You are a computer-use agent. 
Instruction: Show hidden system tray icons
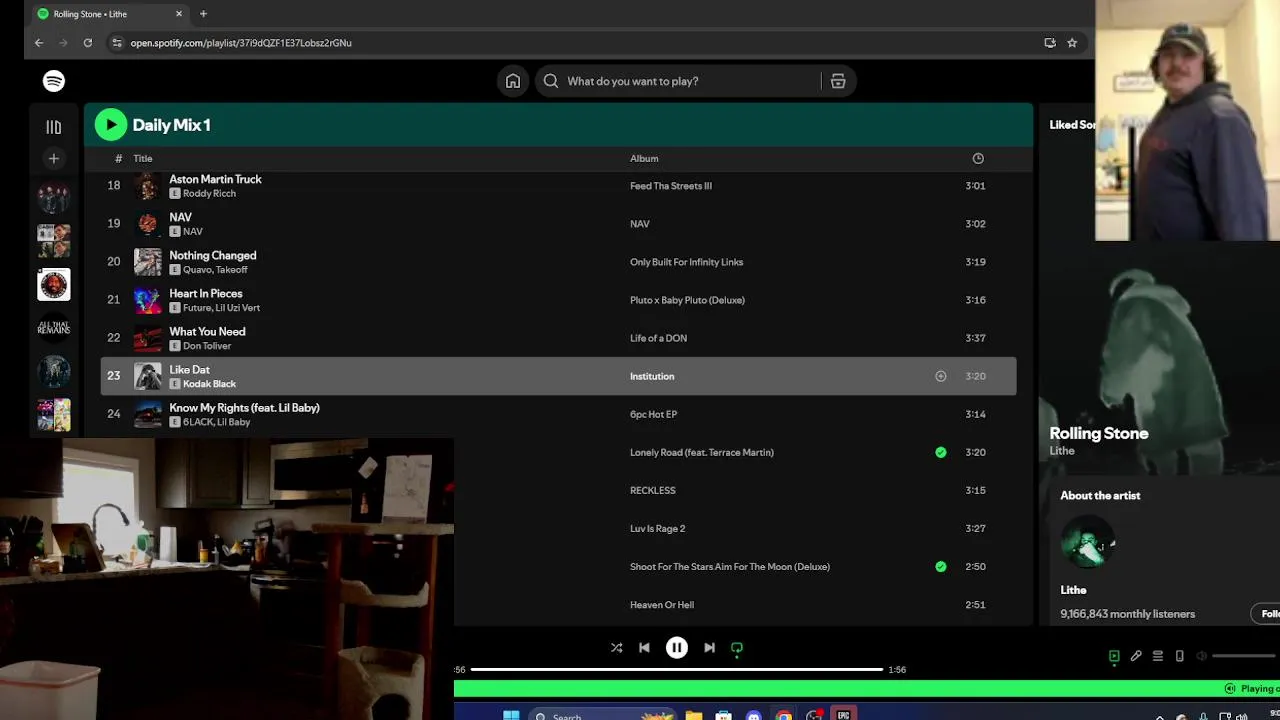coord(1160,716)
